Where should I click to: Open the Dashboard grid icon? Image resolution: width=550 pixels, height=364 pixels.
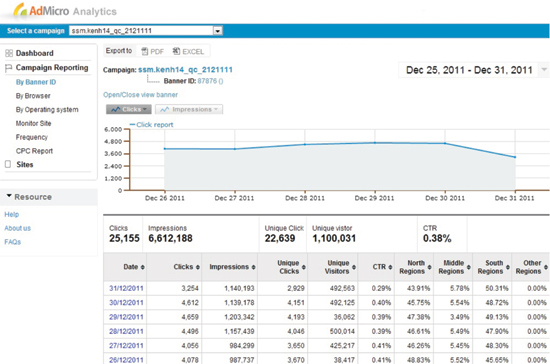click(9, 53)
